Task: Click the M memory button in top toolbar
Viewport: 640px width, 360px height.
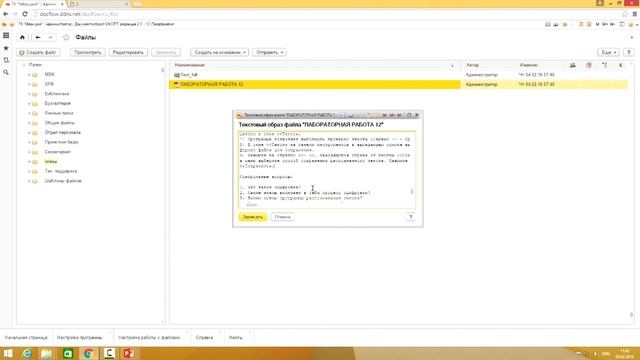Action: coord(597,24)
